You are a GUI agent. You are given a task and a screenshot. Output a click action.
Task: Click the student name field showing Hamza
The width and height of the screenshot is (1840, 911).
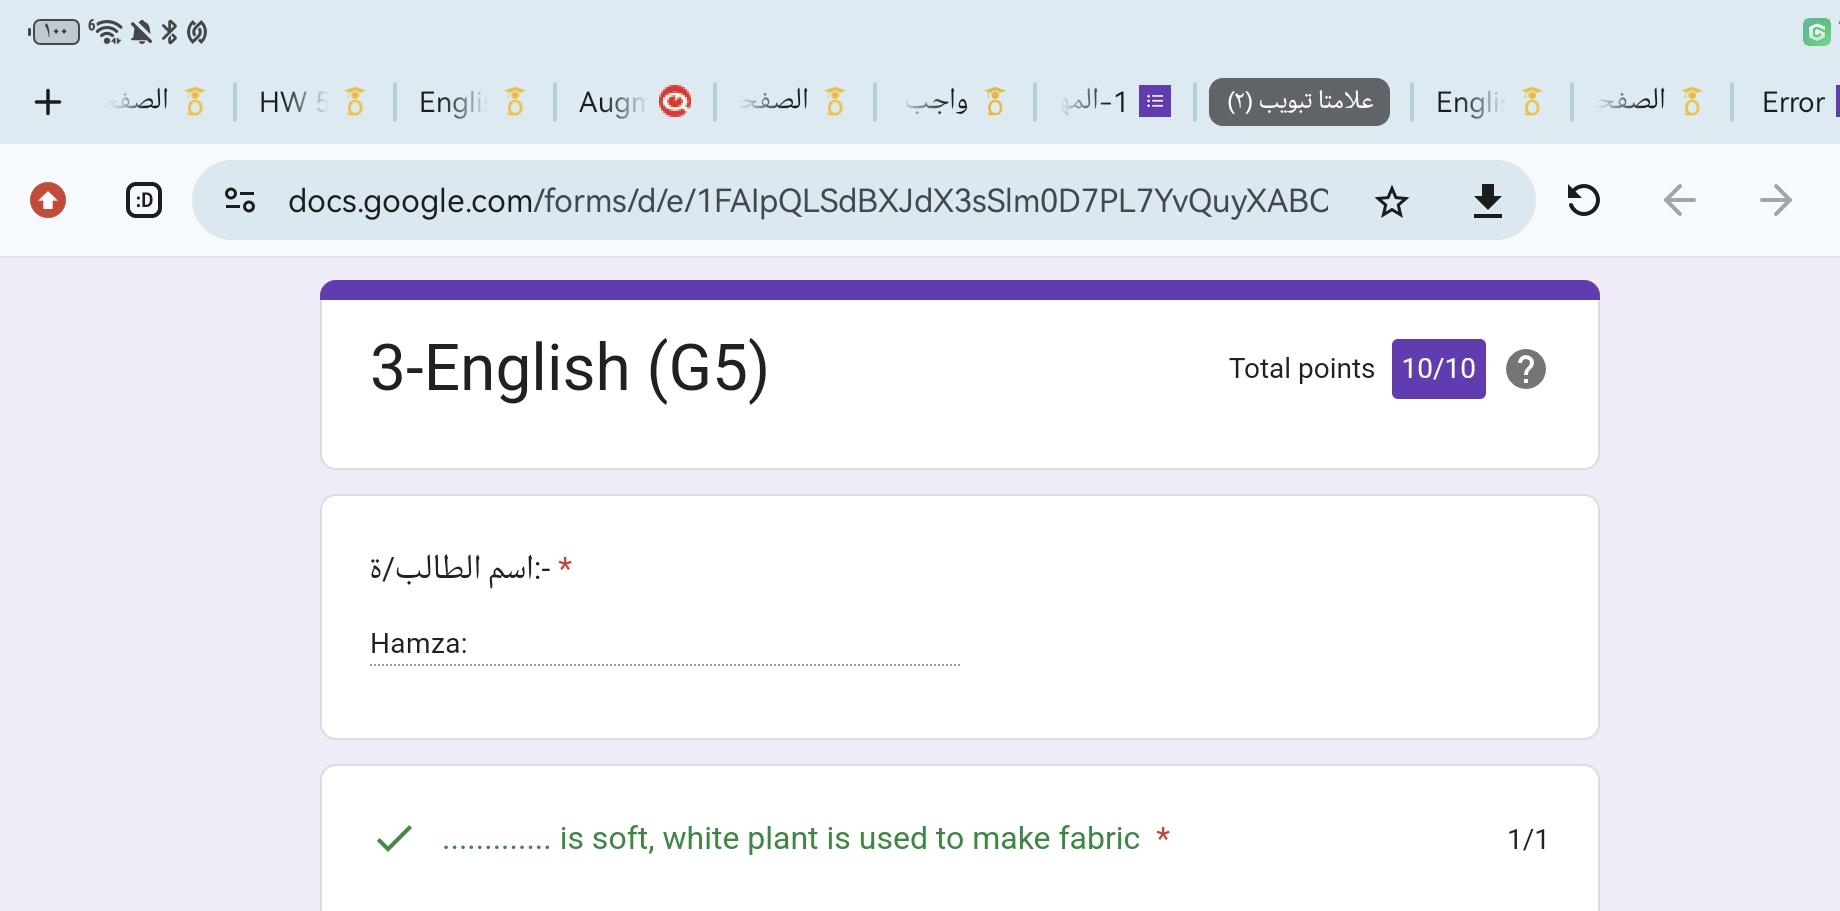tap(664, 644)
